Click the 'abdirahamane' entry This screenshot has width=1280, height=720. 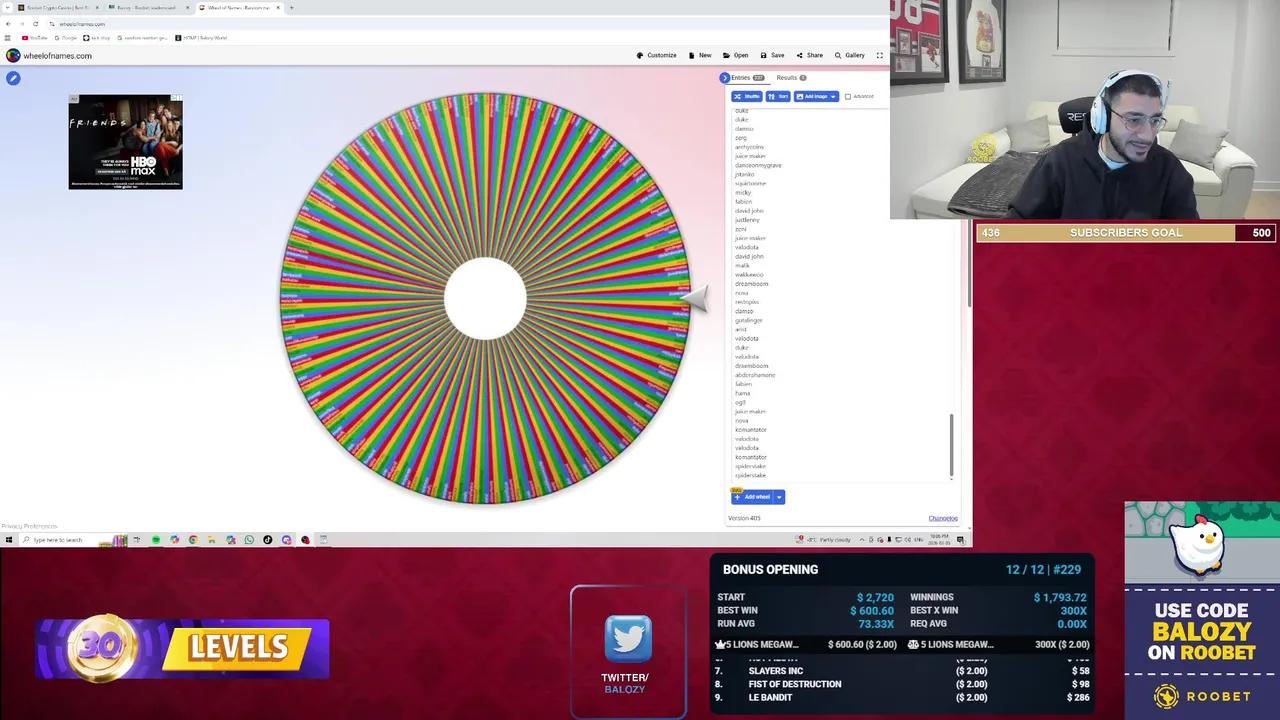coord(755,375)
